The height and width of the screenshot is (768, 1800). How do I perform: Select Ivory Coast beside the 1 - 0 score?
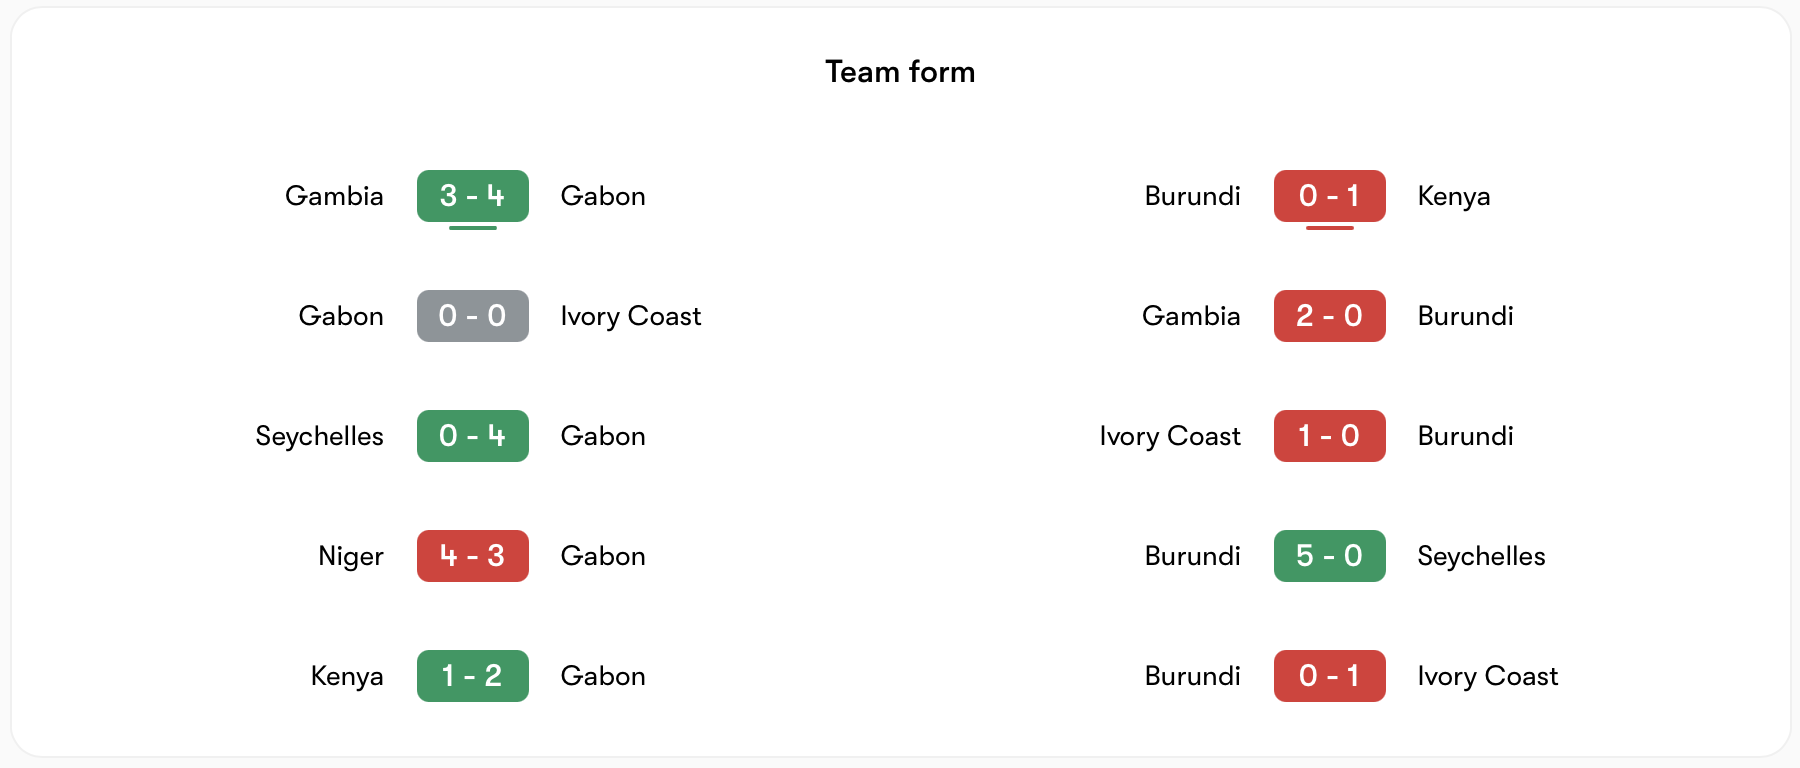pos(1169,436)
